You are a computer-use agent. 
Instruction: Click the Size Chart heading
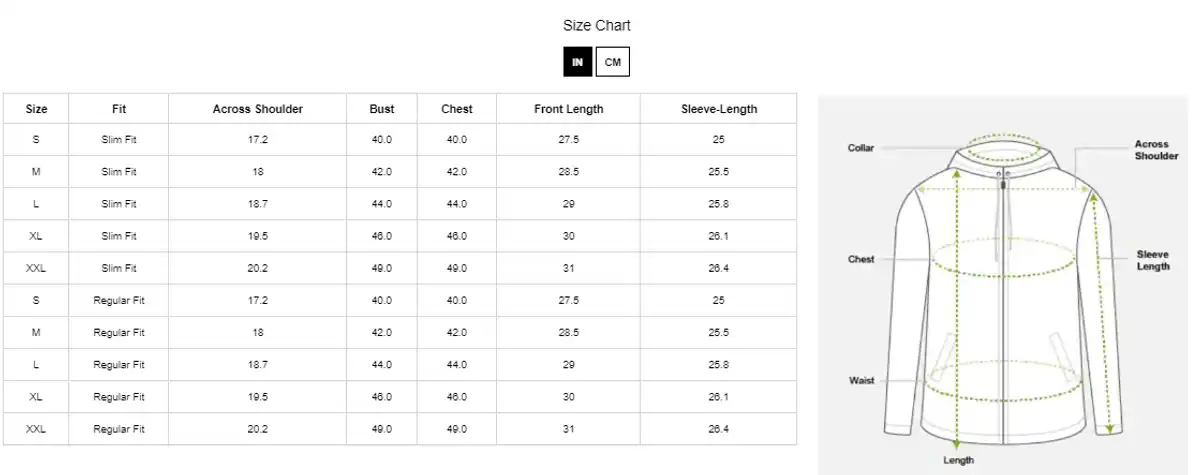coord(596,26)
